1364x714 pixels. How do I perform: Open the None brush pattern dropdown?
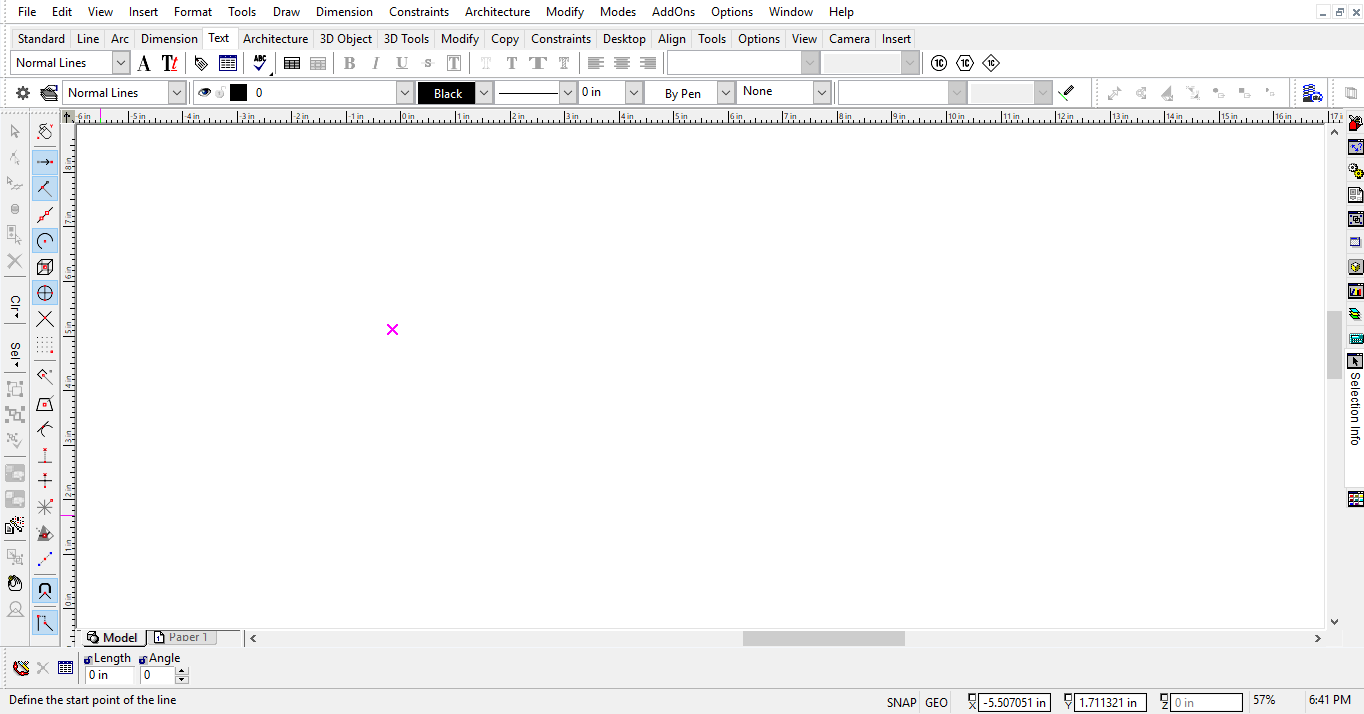(x=822, y=93)
